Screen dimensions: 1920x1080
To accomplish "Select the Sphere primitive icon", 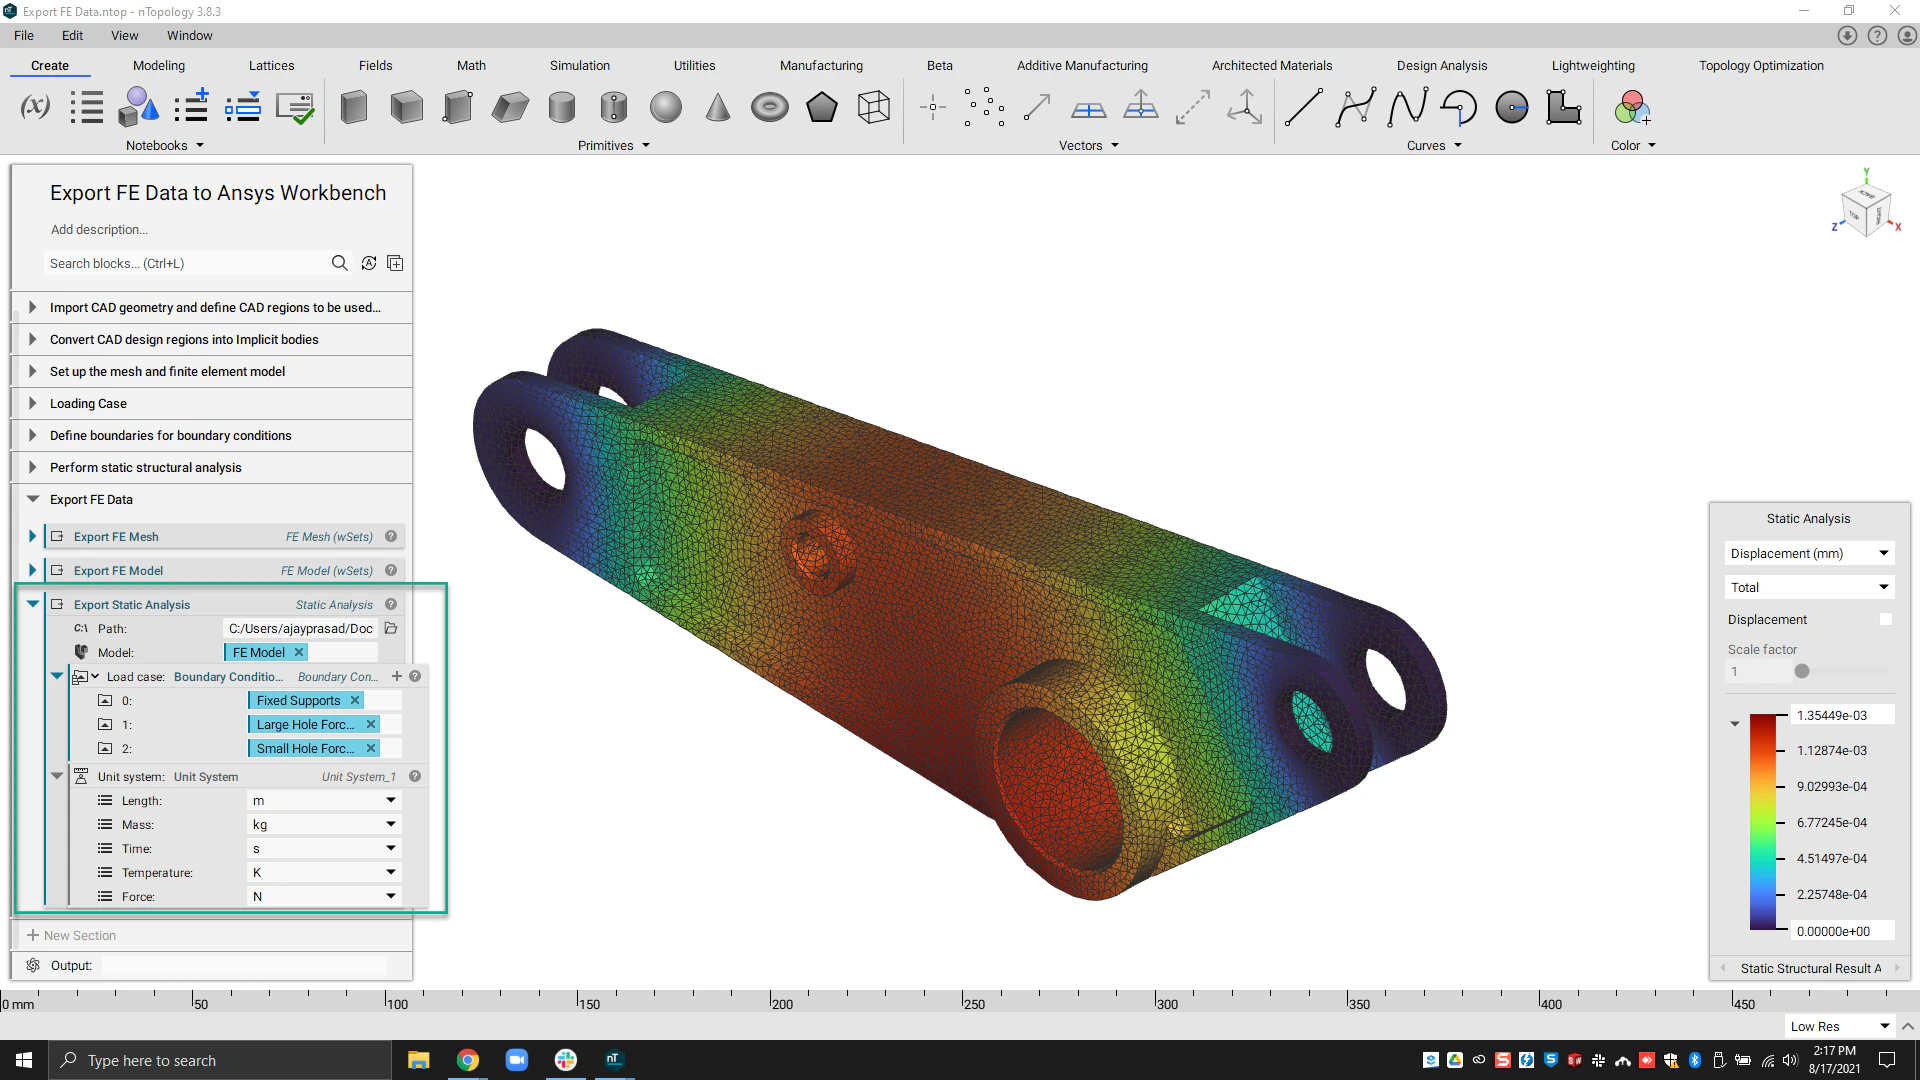I will point(665,107).
